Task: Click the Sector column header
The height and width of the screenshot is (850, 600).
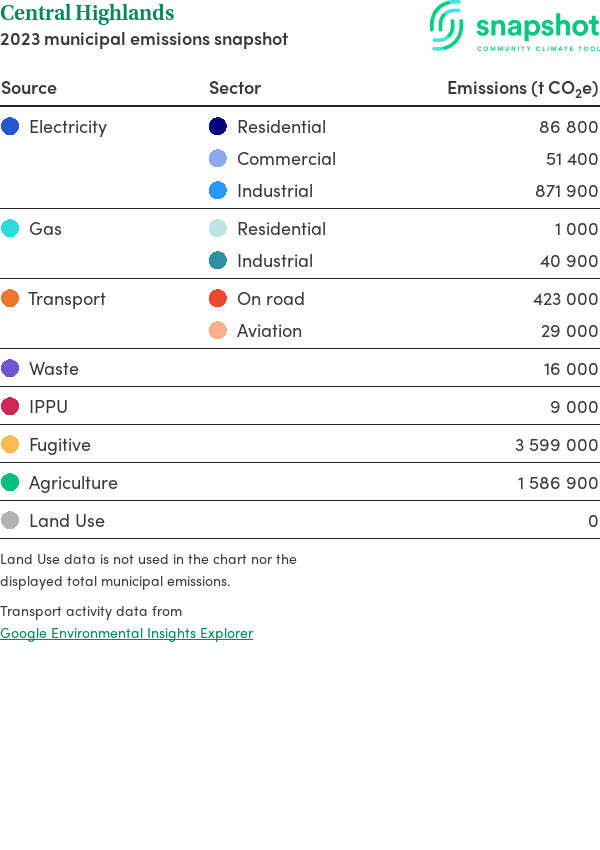Action: 235,88
